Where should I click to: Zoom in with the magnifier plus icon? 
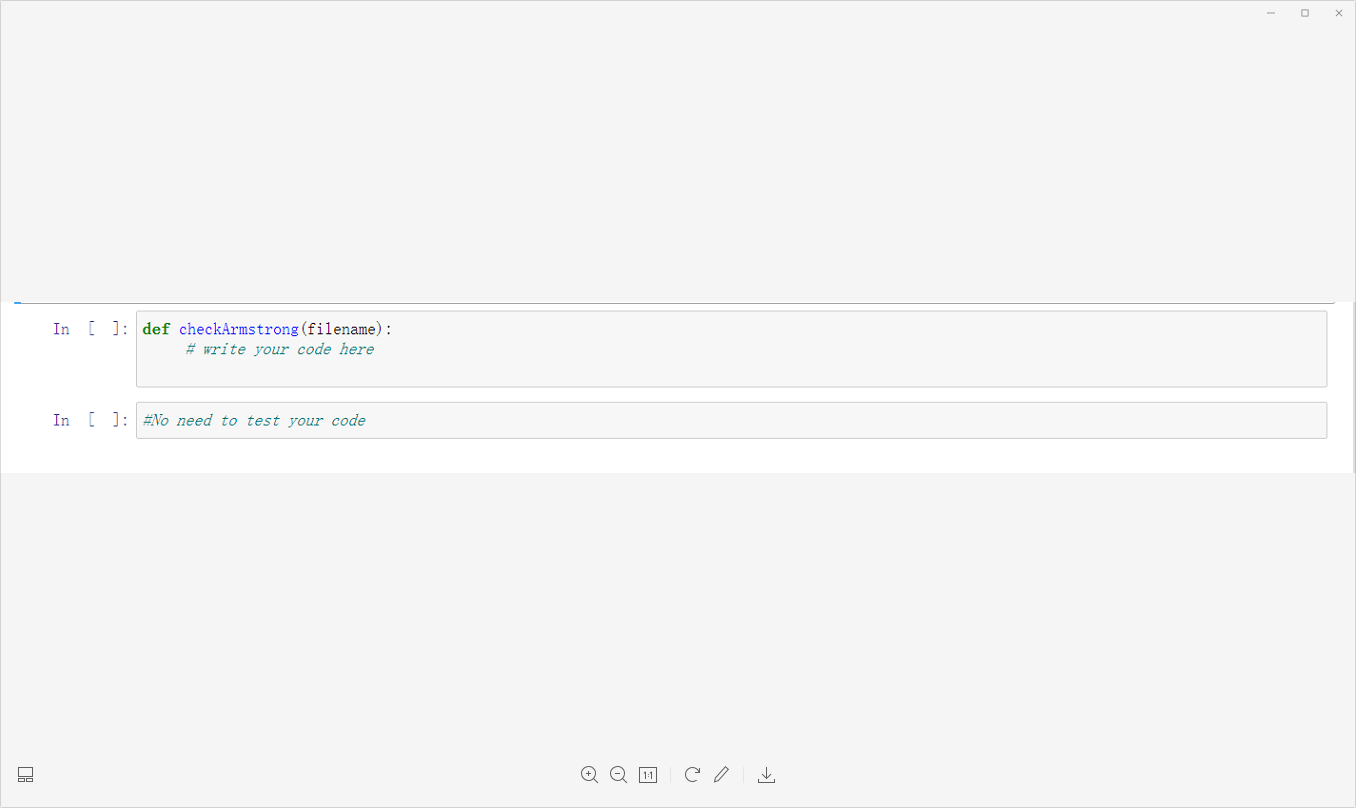tap(589, 775)
